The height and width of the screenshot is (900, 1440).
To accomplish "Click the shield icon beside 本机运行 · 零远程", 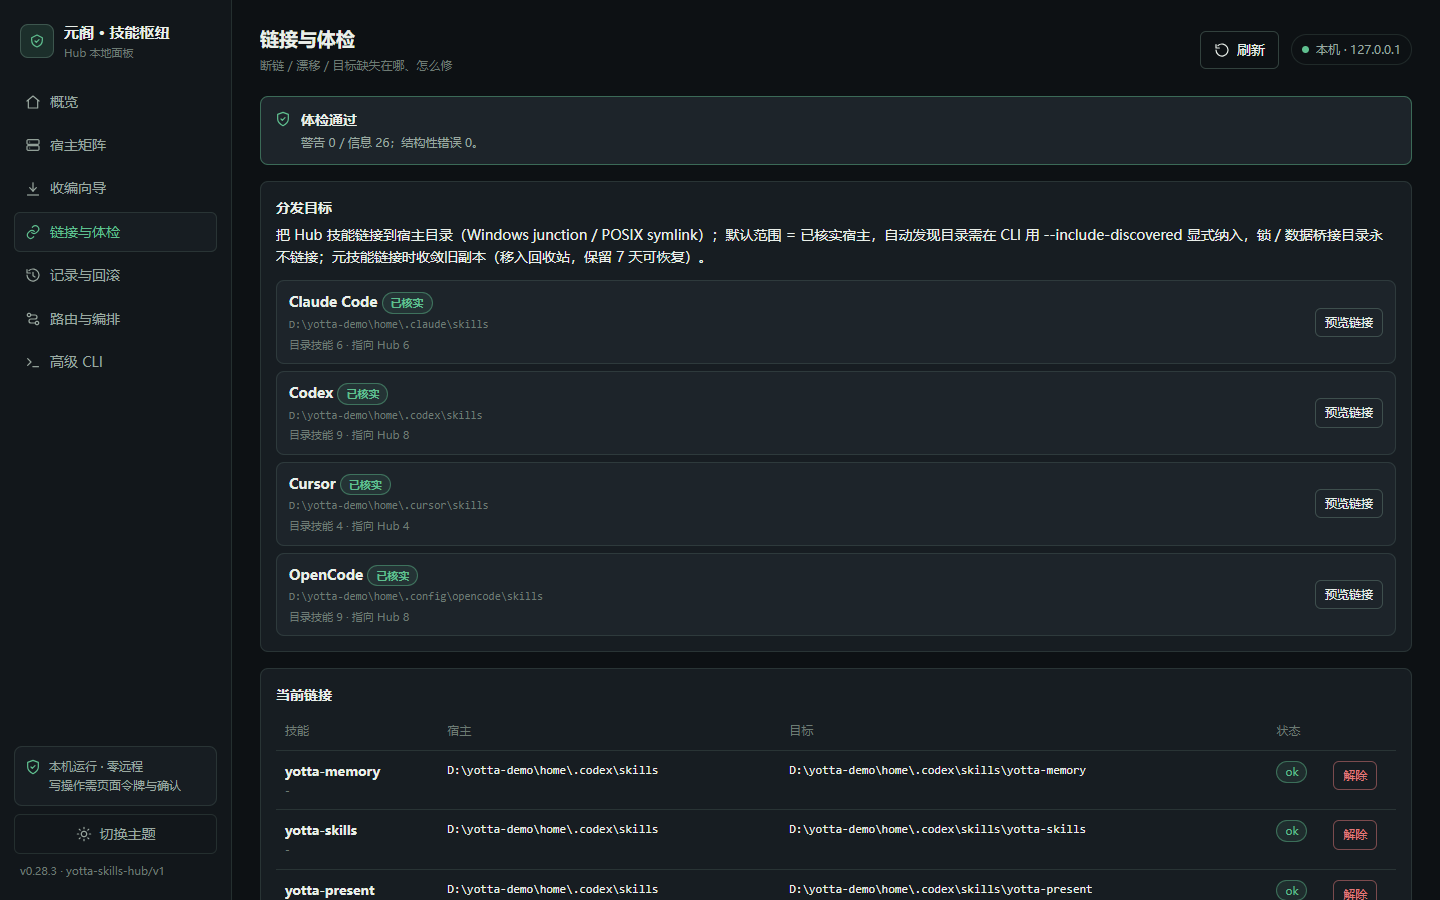I will tap(33, 767).
